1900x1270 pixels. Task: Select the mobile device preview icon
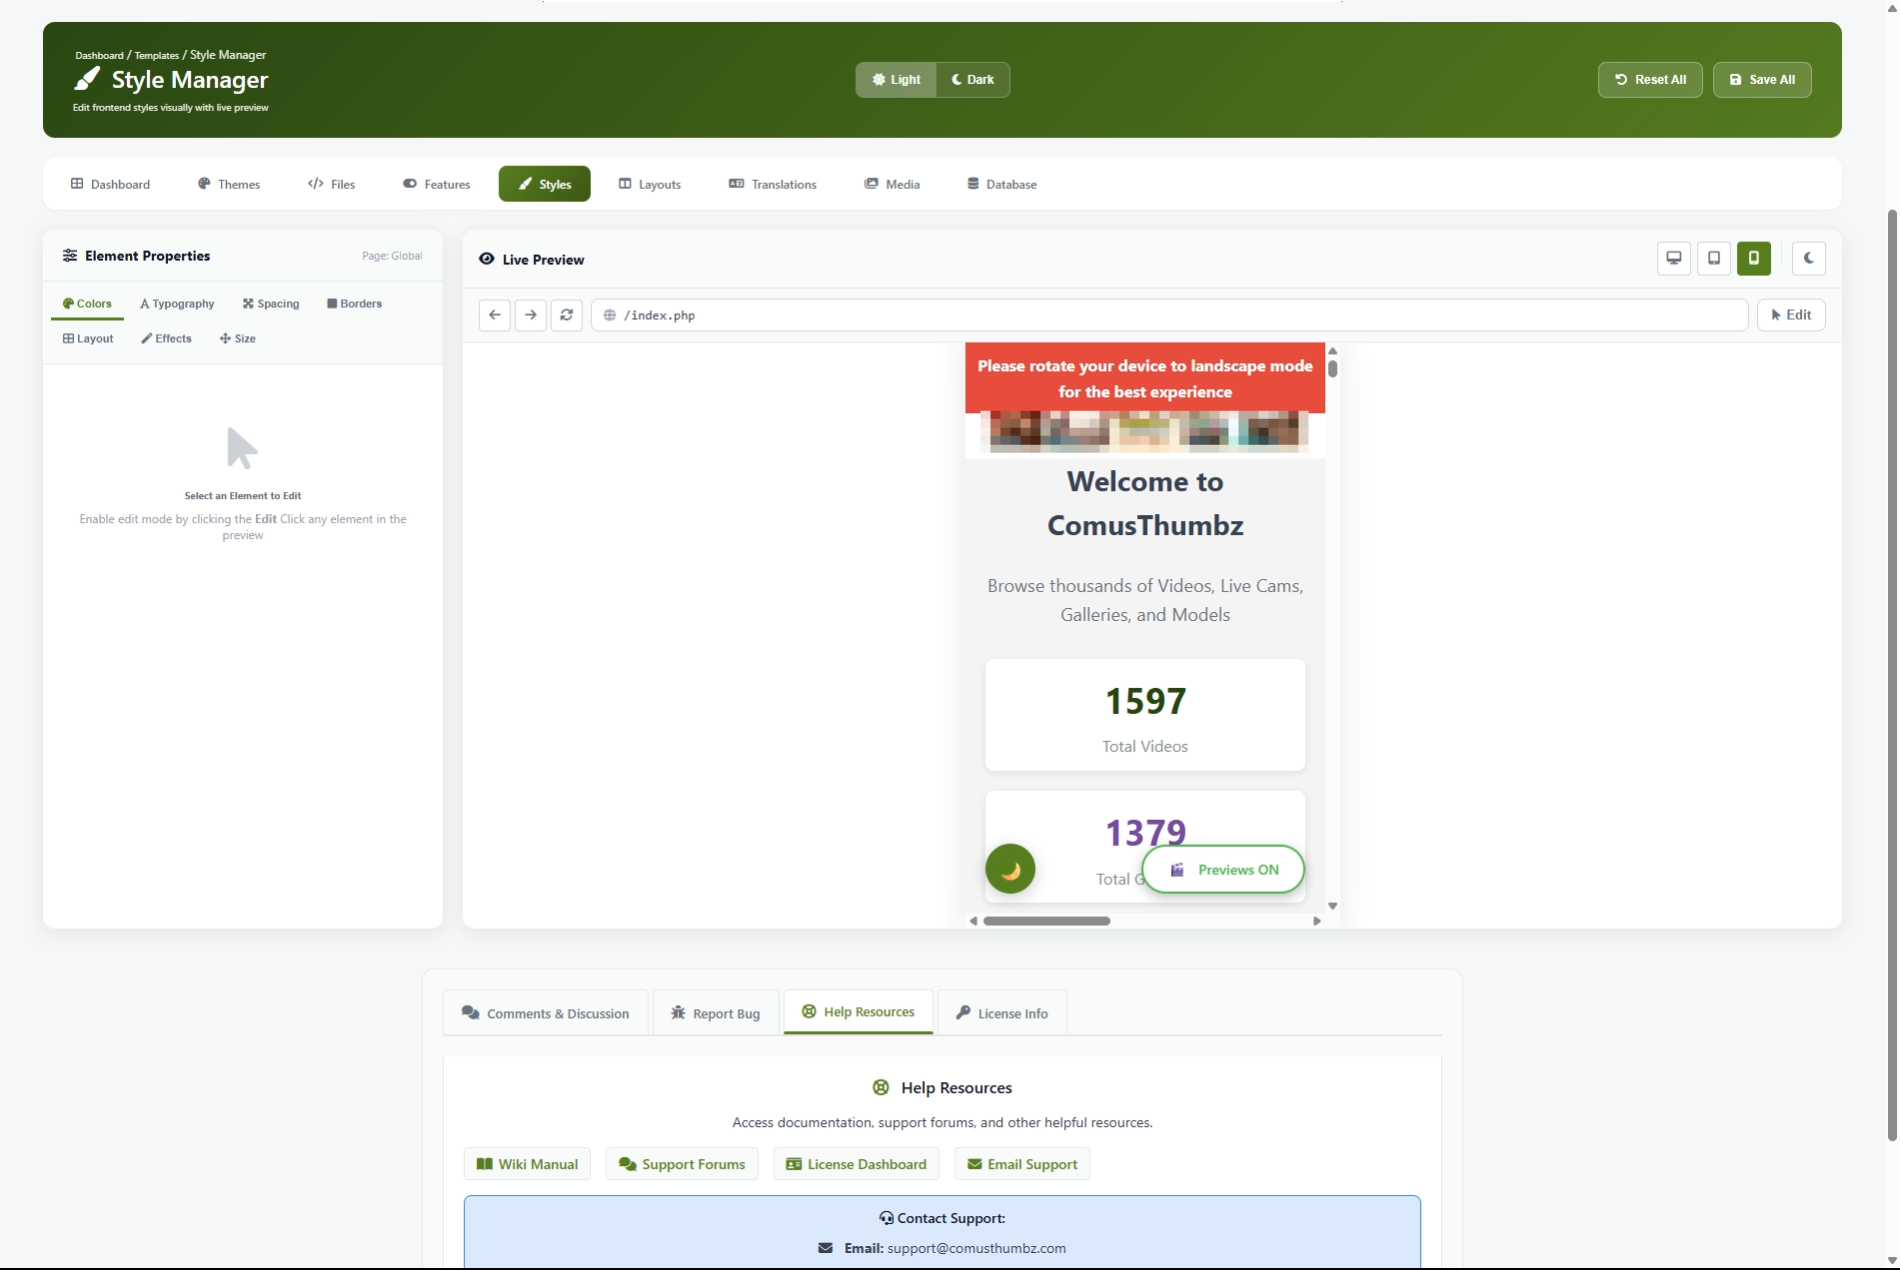pyautogui.click(x=1753, y=258)
